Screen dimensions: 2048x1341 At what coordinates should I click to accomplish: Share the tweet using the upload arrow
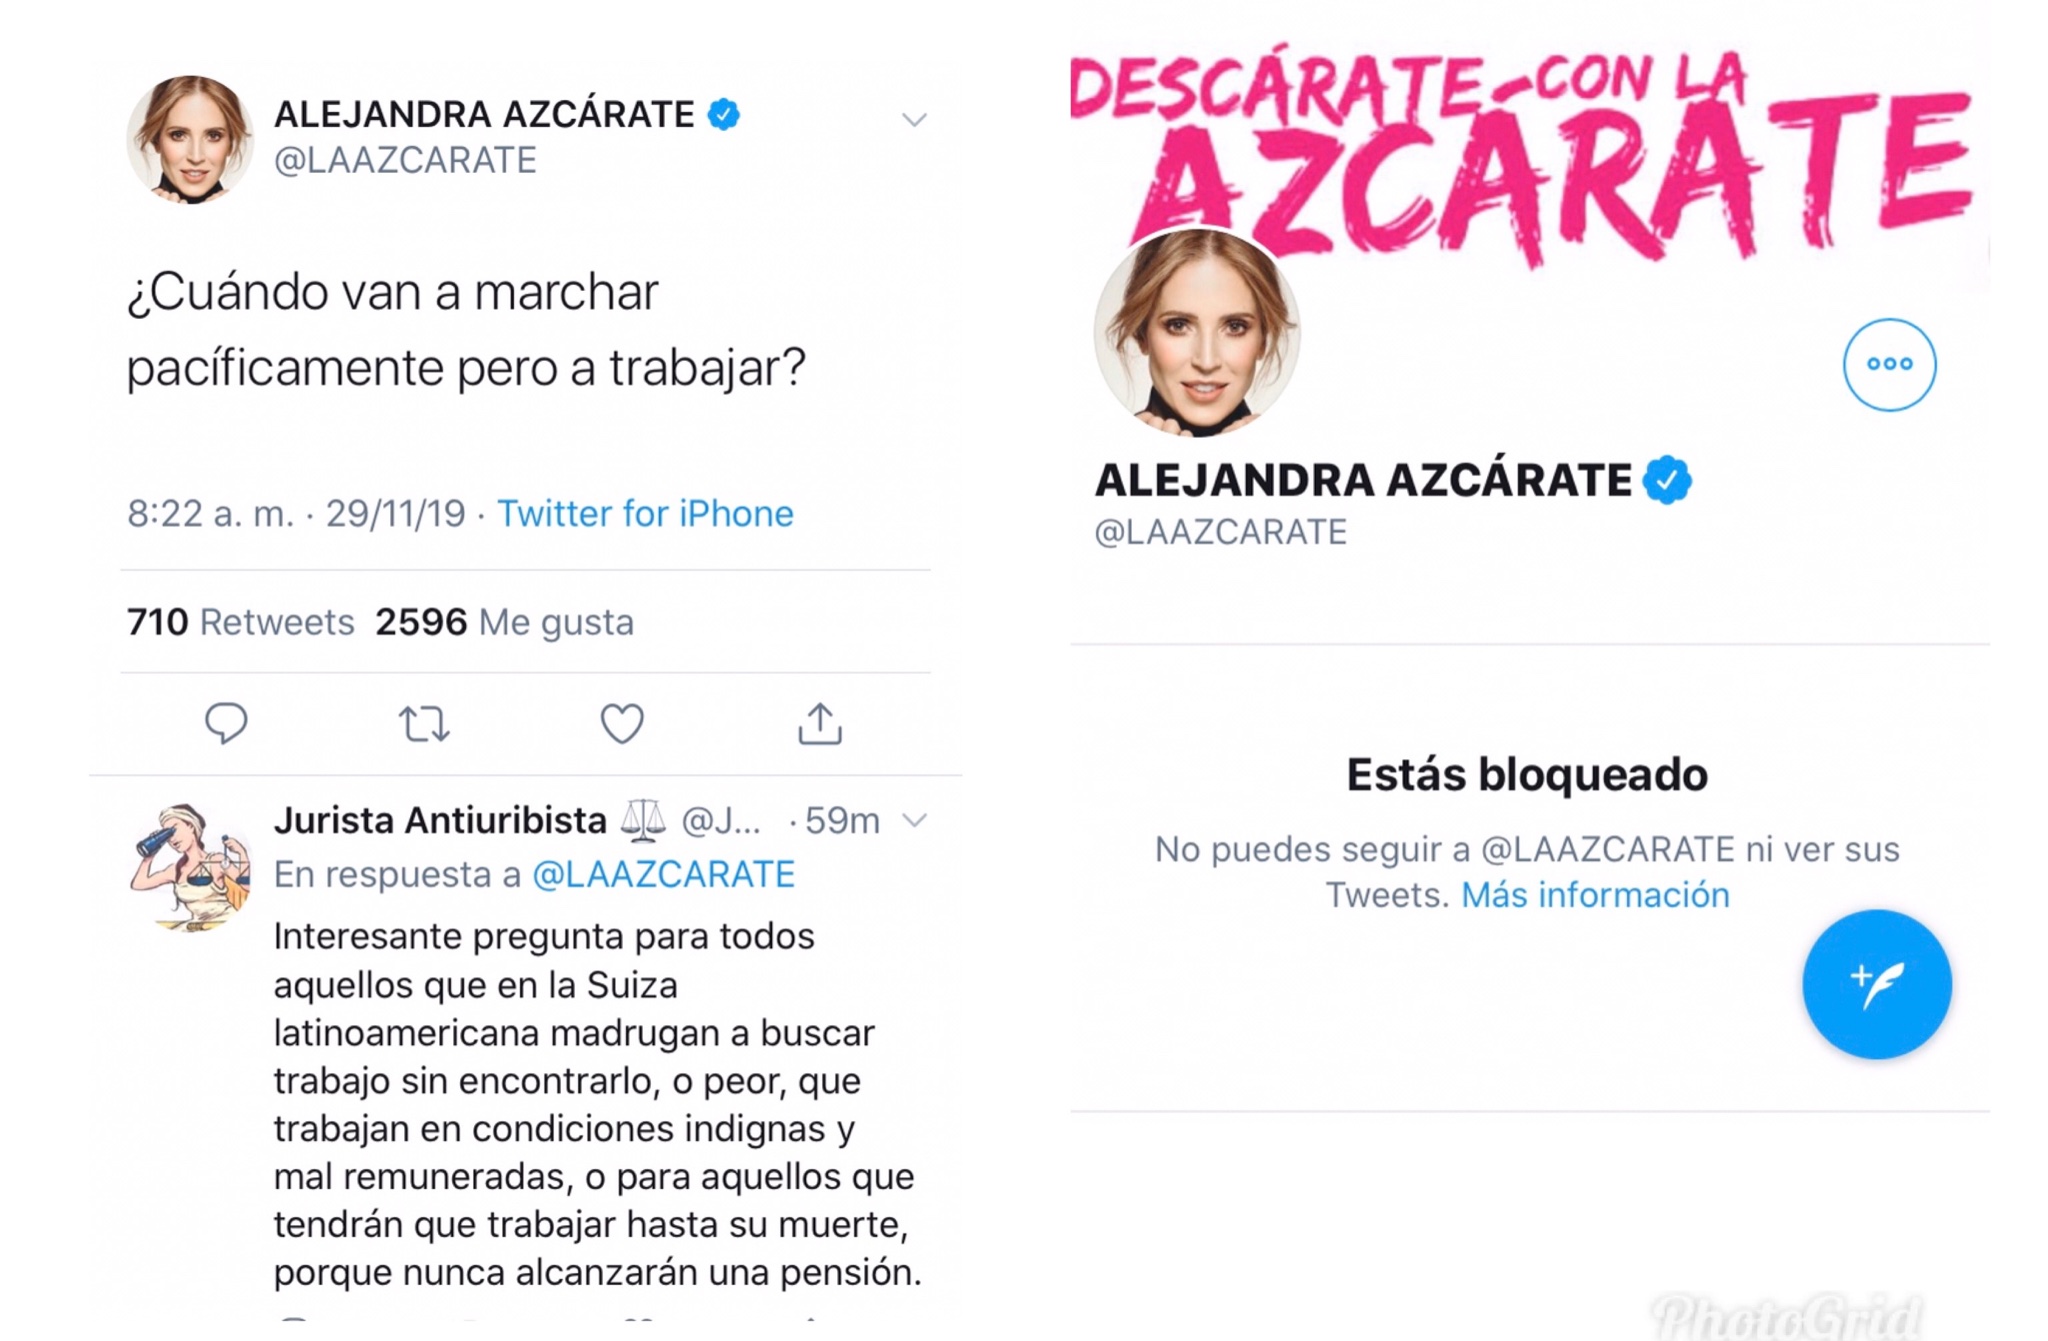pos(820,723)
